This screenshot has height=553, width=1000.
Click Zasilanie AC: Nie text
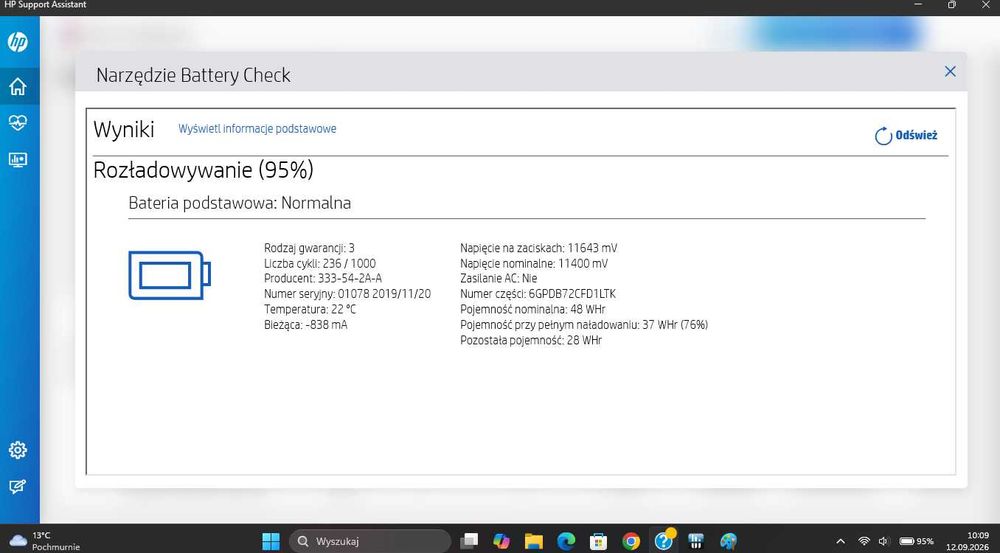499,279
